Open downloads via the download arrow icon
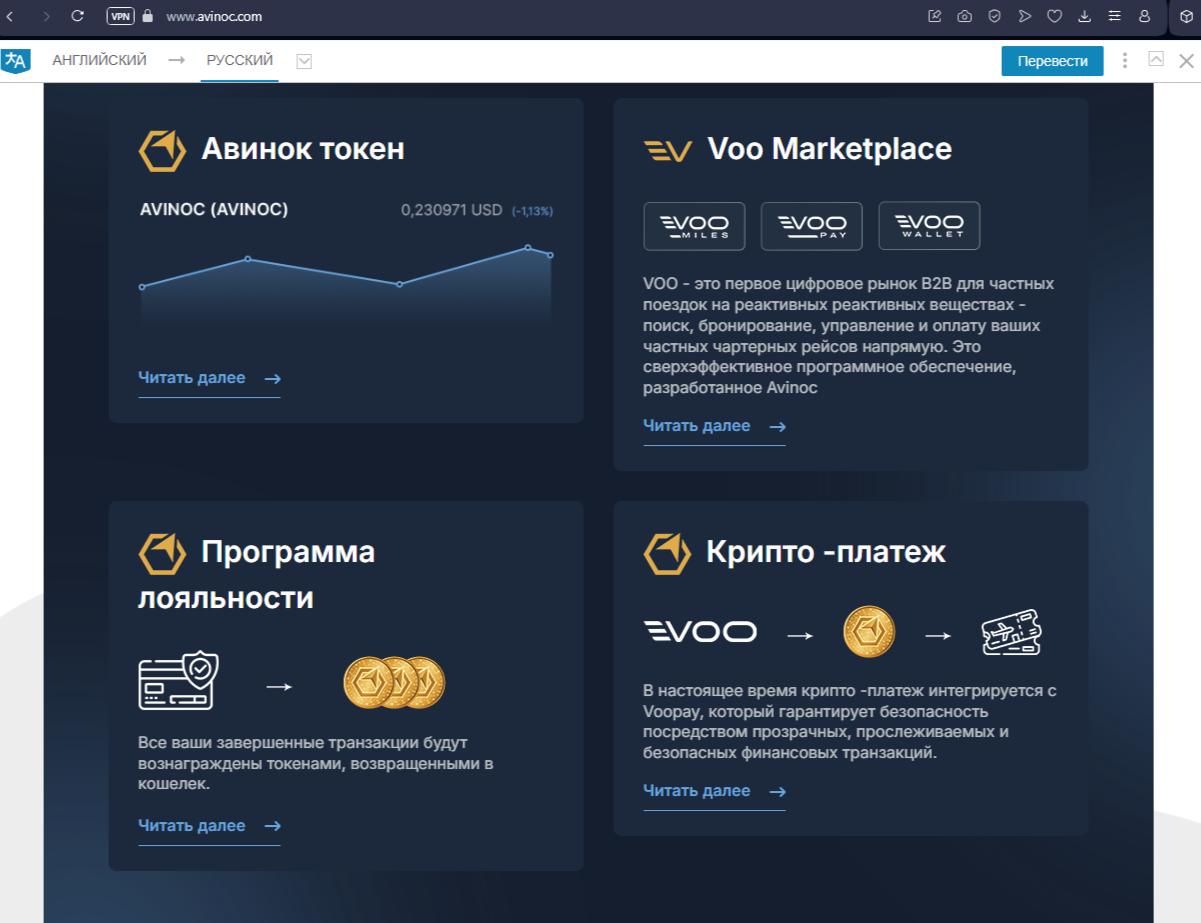The height and width of the screenshot is (923, 1201). [x=1084, y=16]
